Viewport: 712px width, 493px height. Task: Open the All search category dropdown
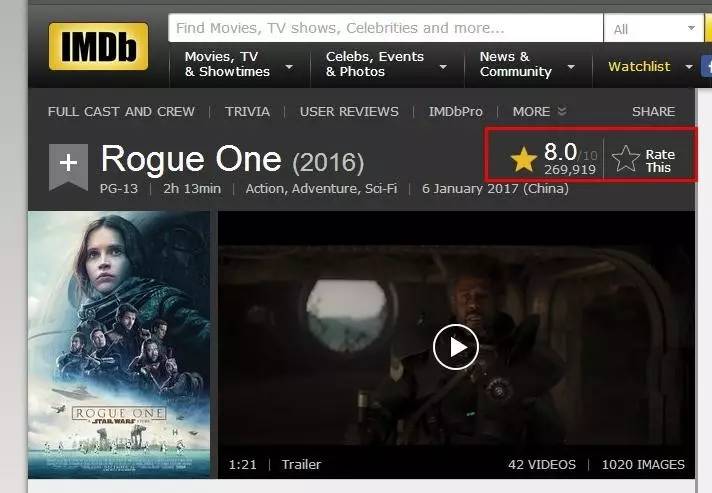click(x=654, y=29)
